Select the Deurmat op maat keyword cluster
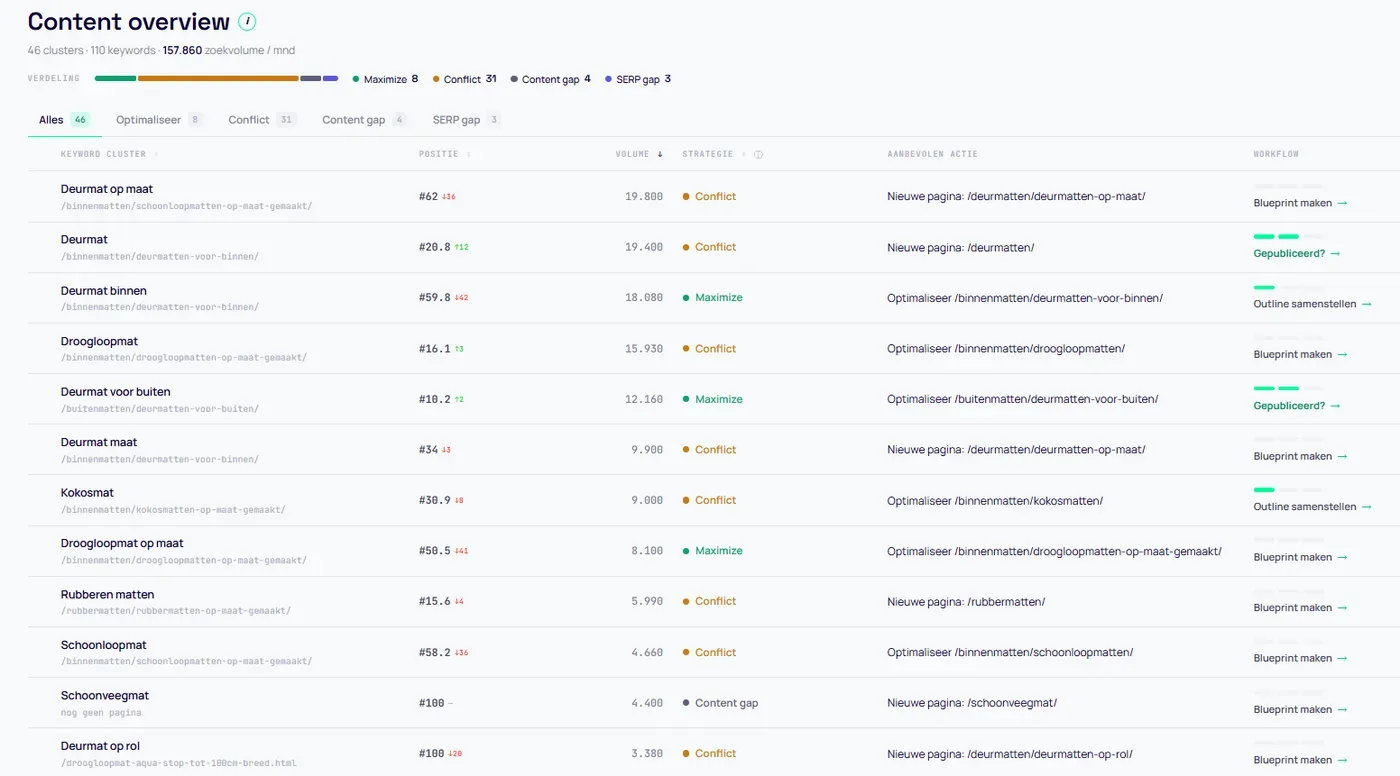1400x776 pixels. (x=107, y=189)
